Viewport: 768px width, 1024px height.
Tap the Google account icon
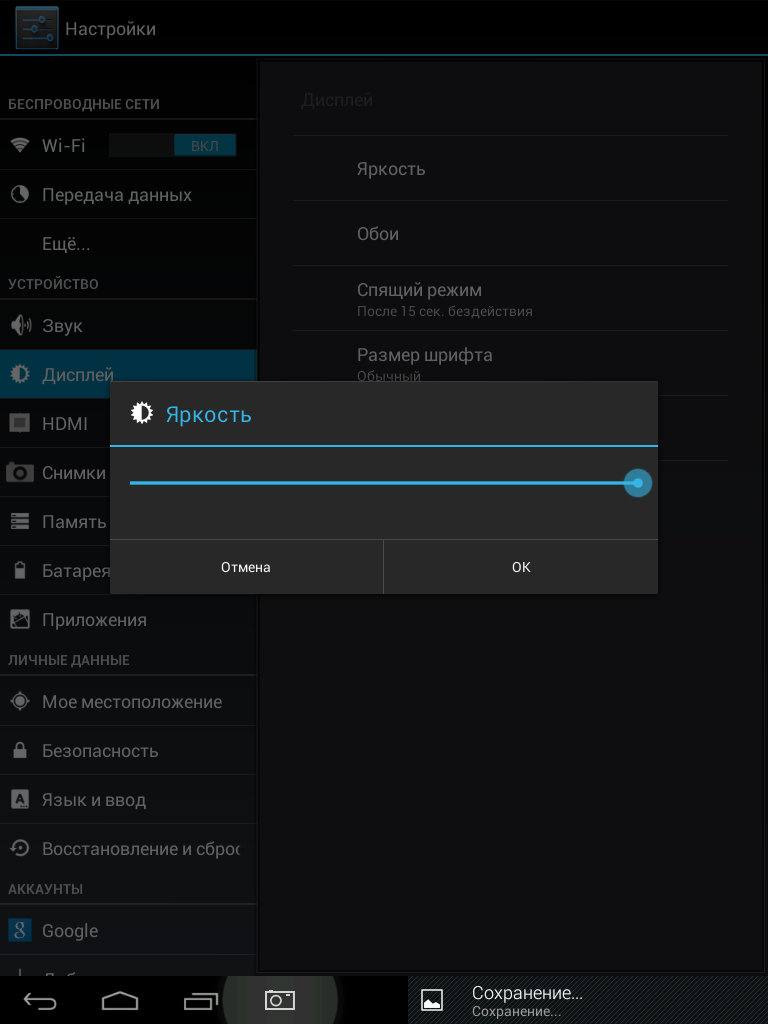pos(20,930)
